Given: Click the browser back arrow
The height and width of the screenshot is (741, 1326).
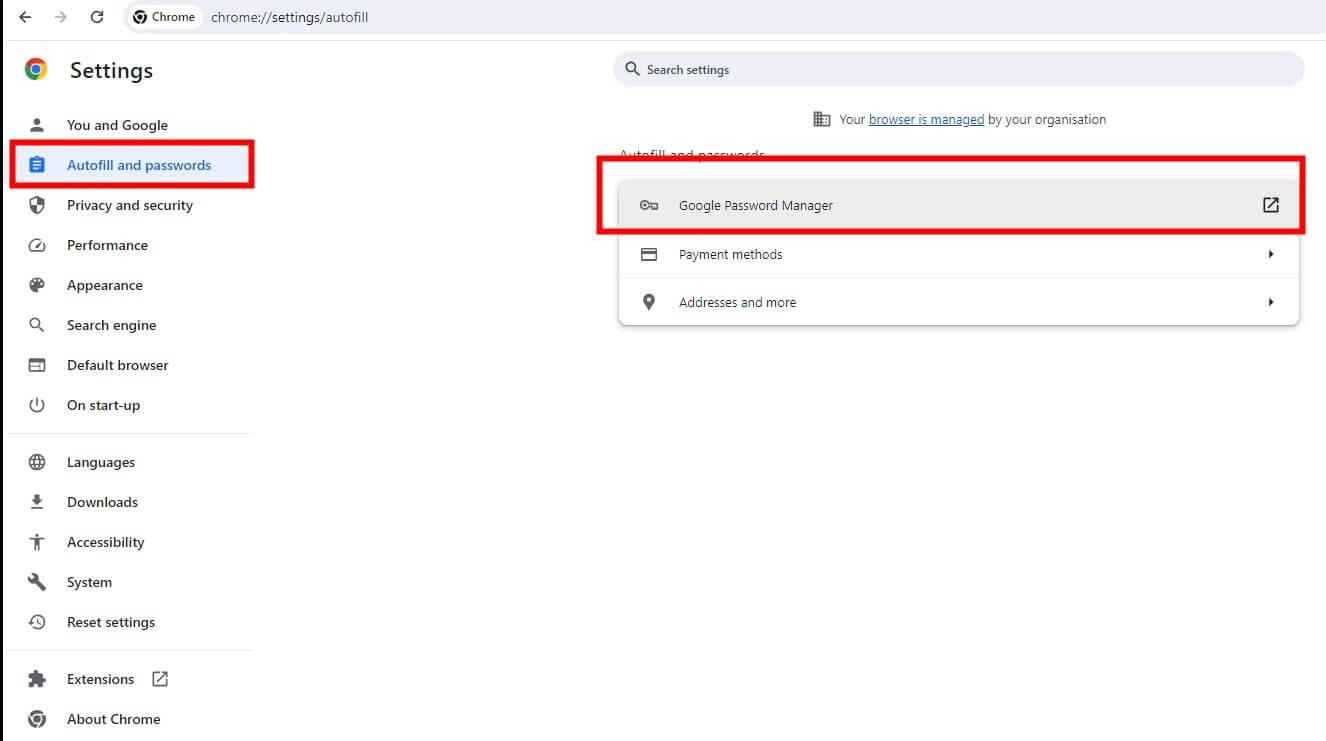Looking at the screenshot, I should pyautogui.click(x=25, y=17).
